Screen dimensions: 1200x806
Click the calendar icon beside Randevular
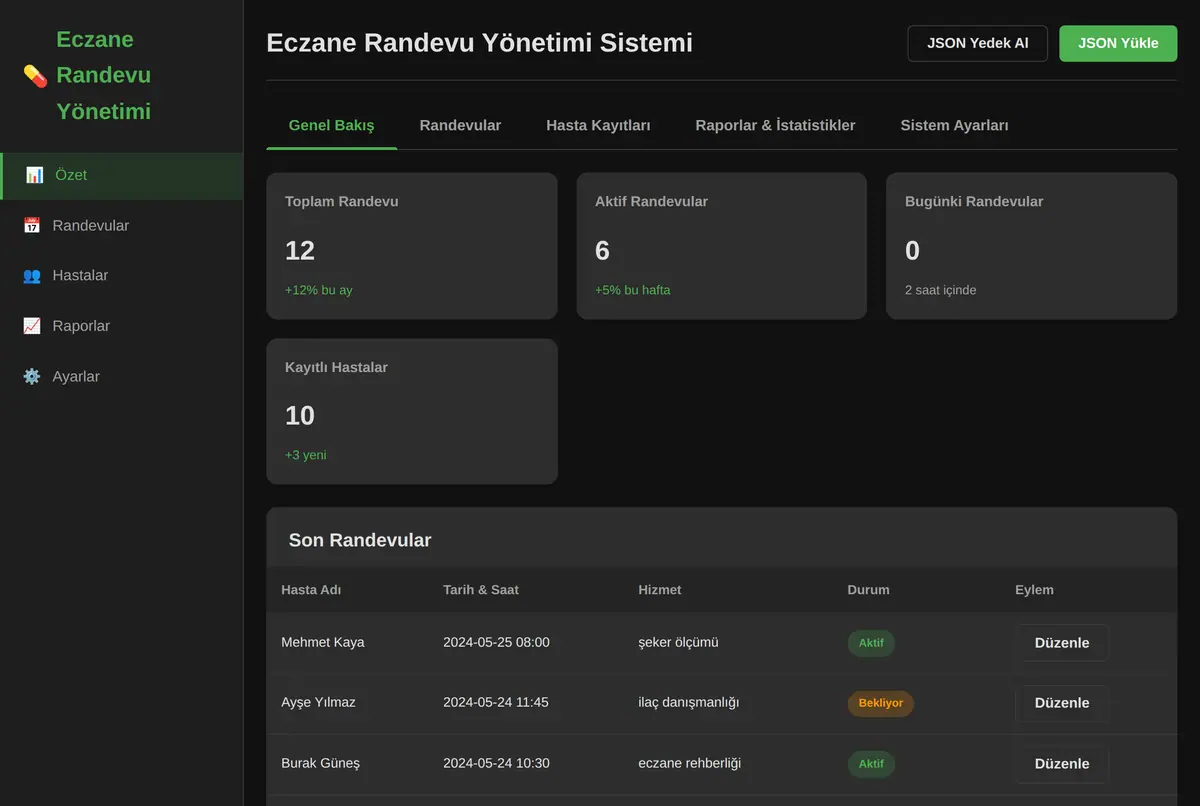click(32, 226)
